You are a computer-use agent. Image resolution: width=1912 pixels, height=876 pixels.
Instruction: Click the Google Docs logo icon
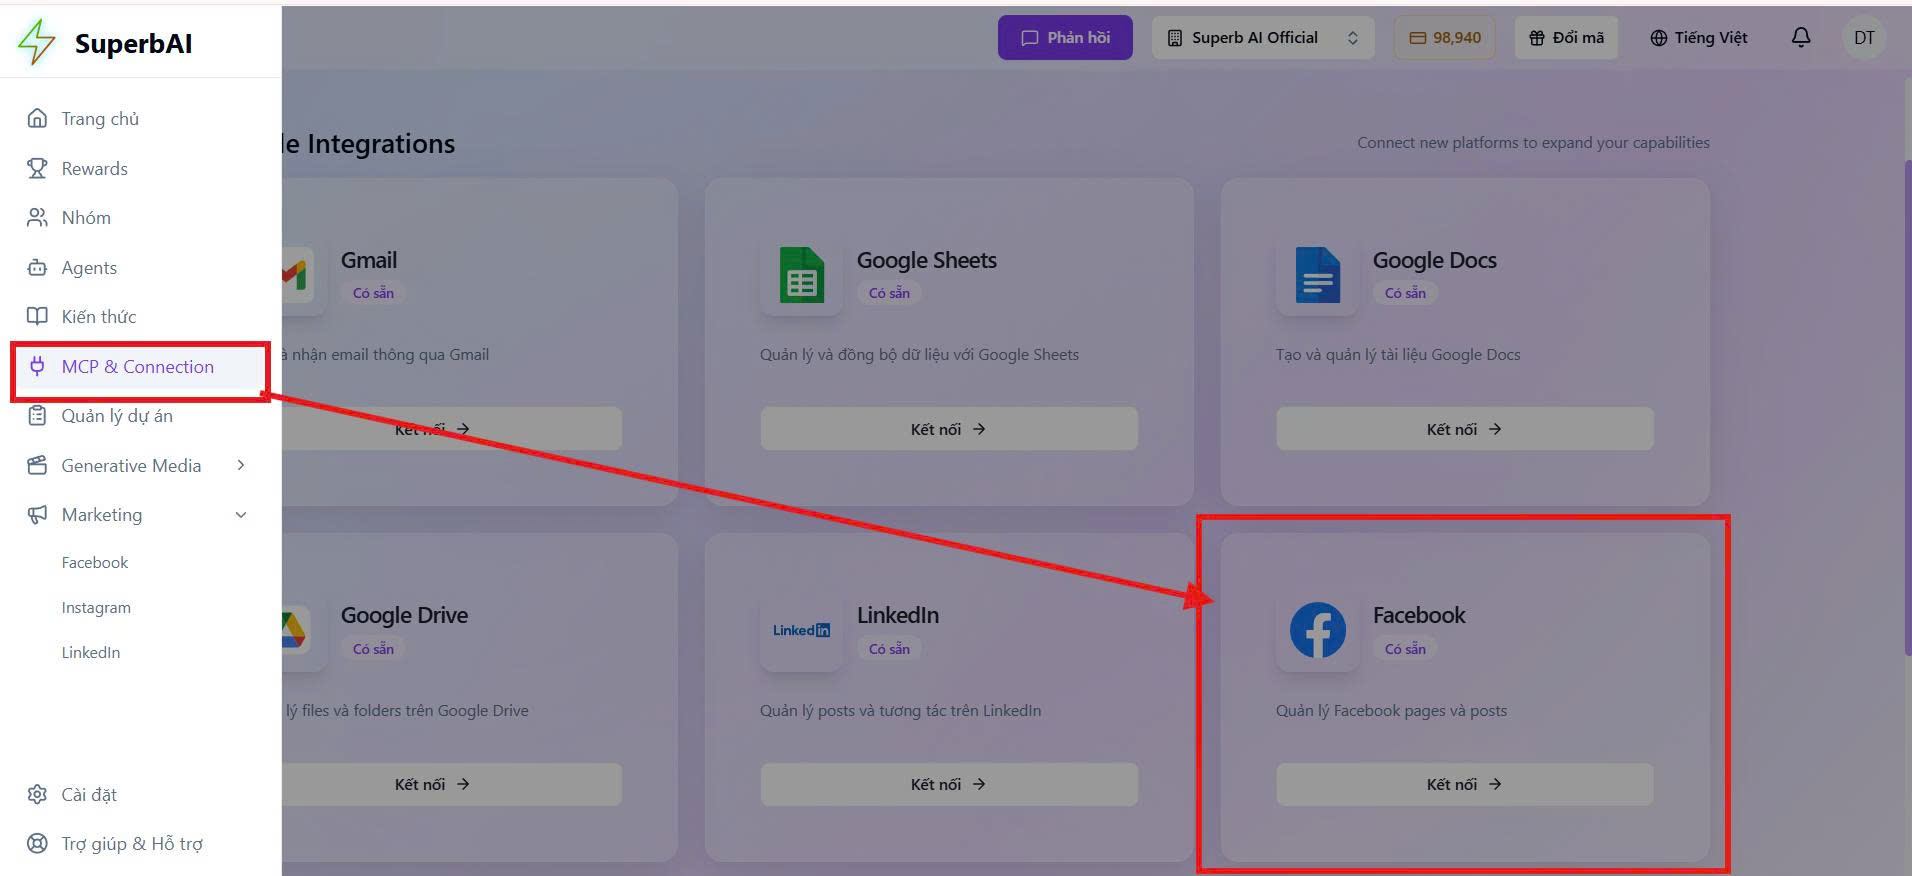[x=1317, y=274]
